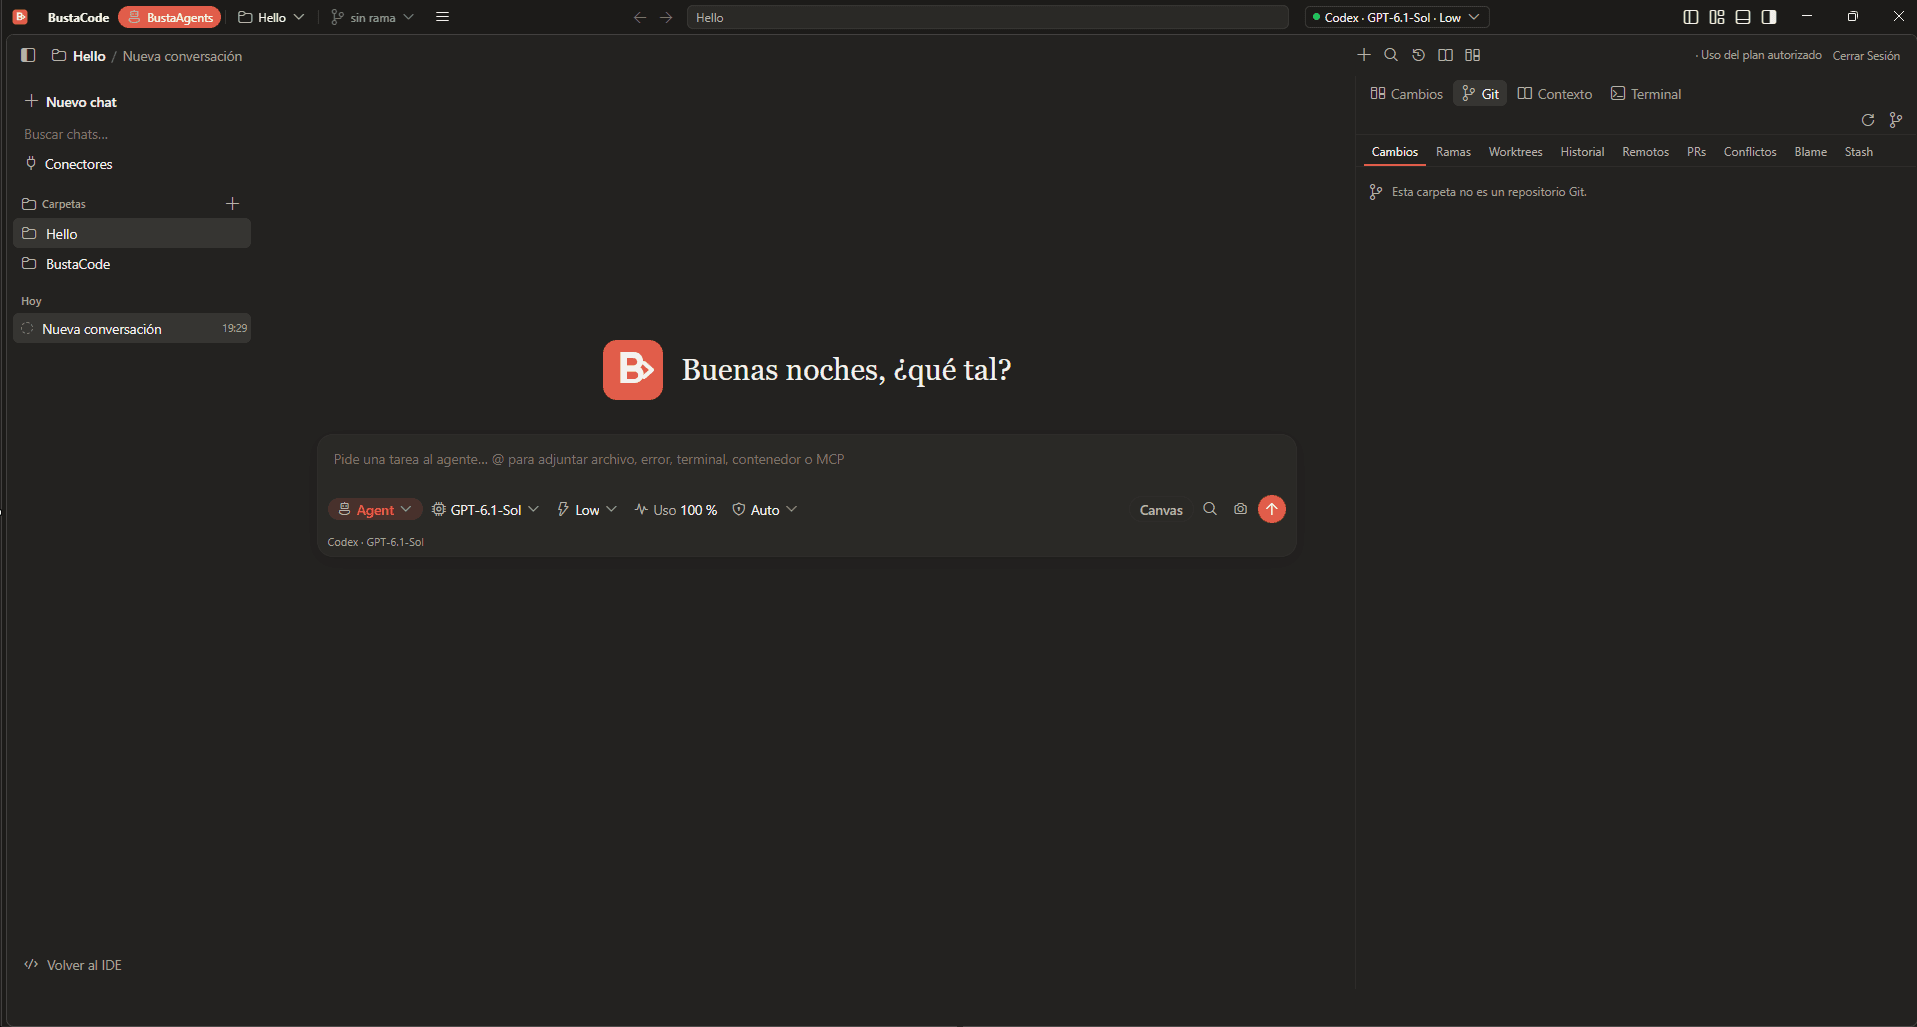Open the hamburger menu in the title bar
Viewport: 1917px width, 1027px height.
pos(442,17)
